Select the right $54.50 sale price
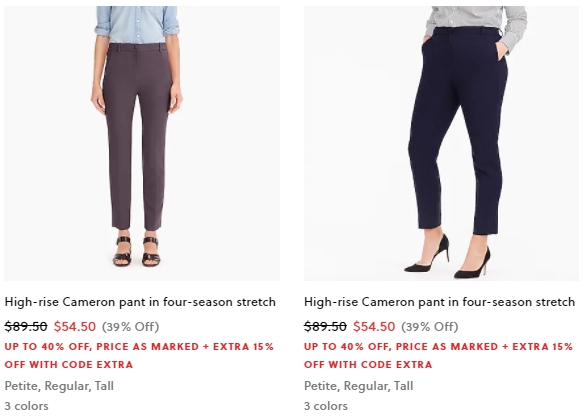 point(374,327)
